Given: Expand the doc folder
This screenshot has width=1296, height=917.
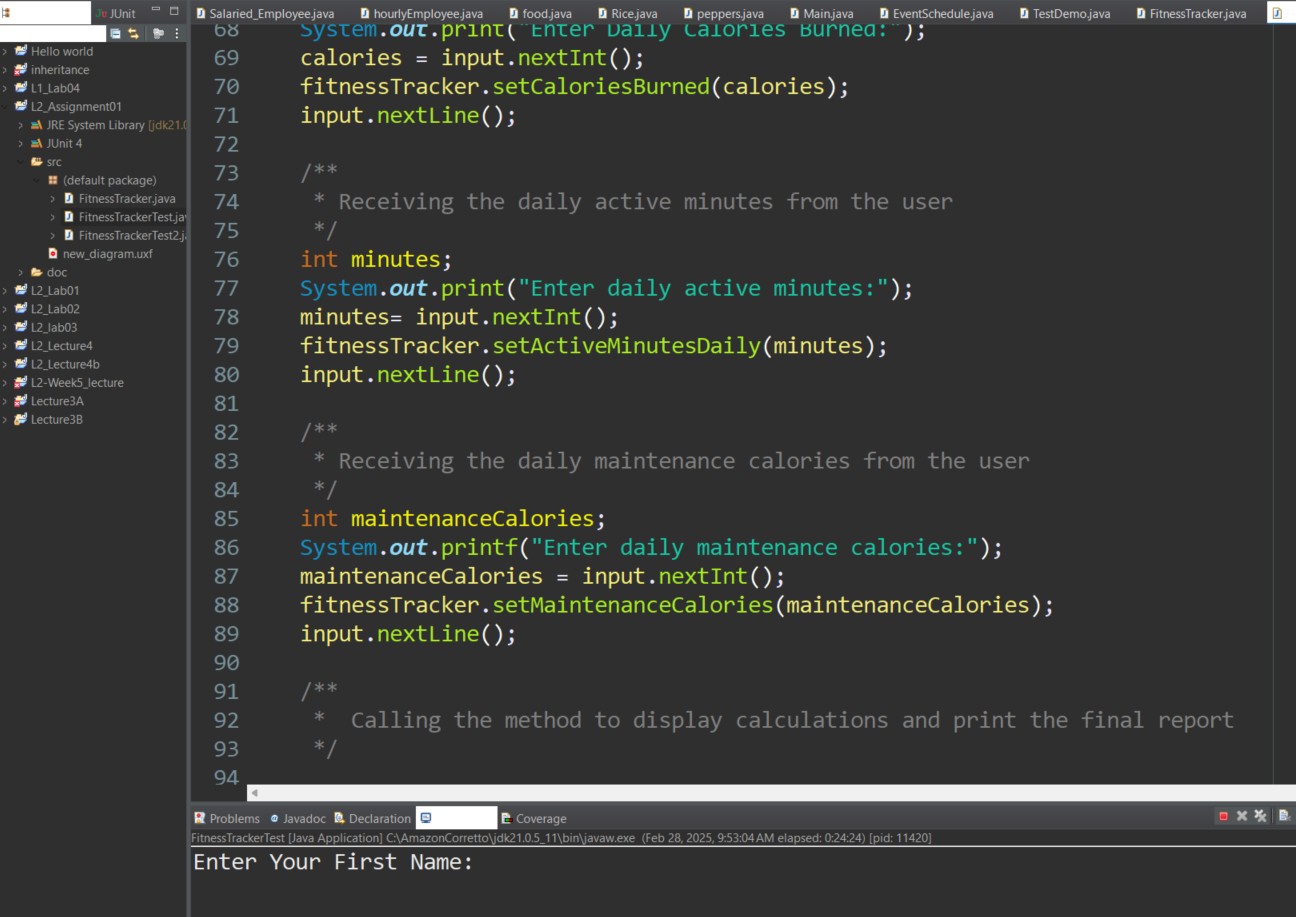Looking at the screenshot, I should (x=21, y=272).
